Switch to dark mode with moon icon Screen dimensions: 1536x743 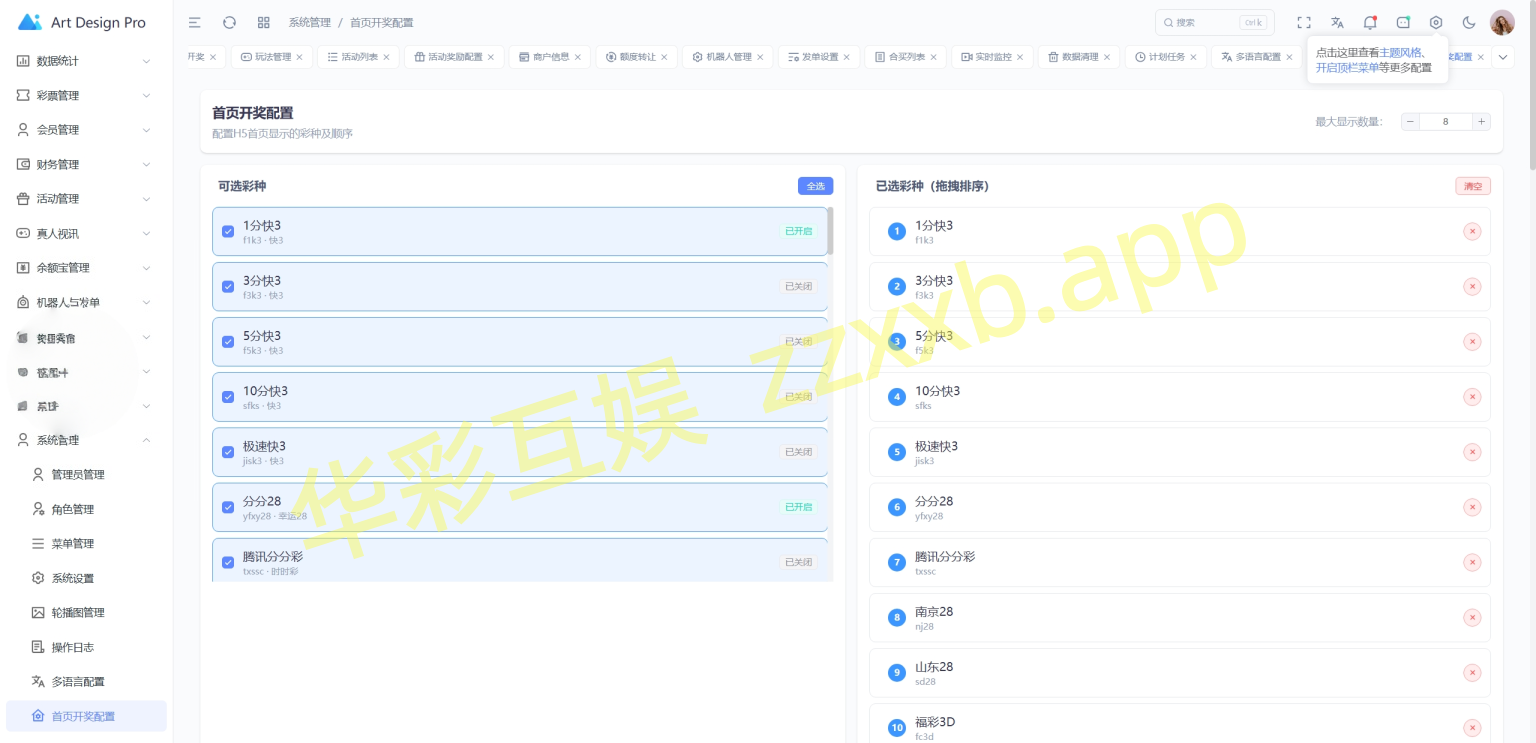pos(1468,23)
